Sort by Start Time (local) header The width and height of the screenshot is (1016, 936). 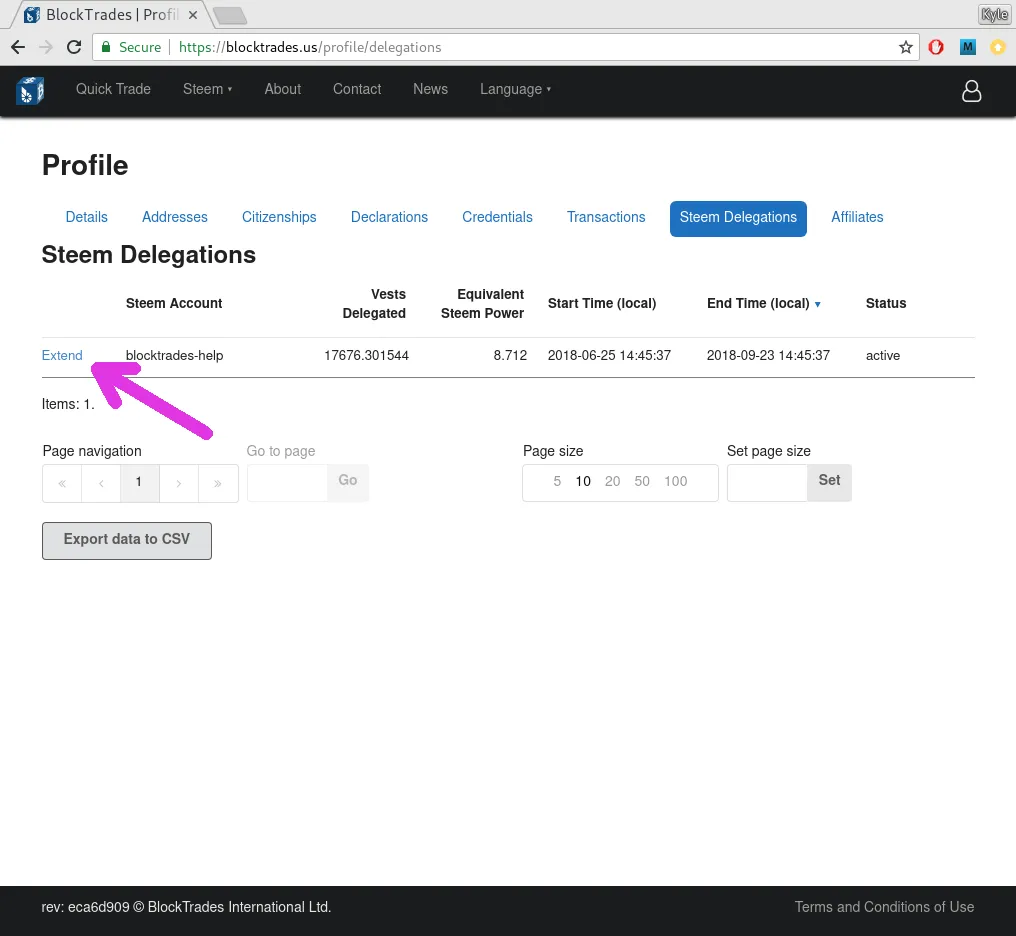click(x=602, y=303)
